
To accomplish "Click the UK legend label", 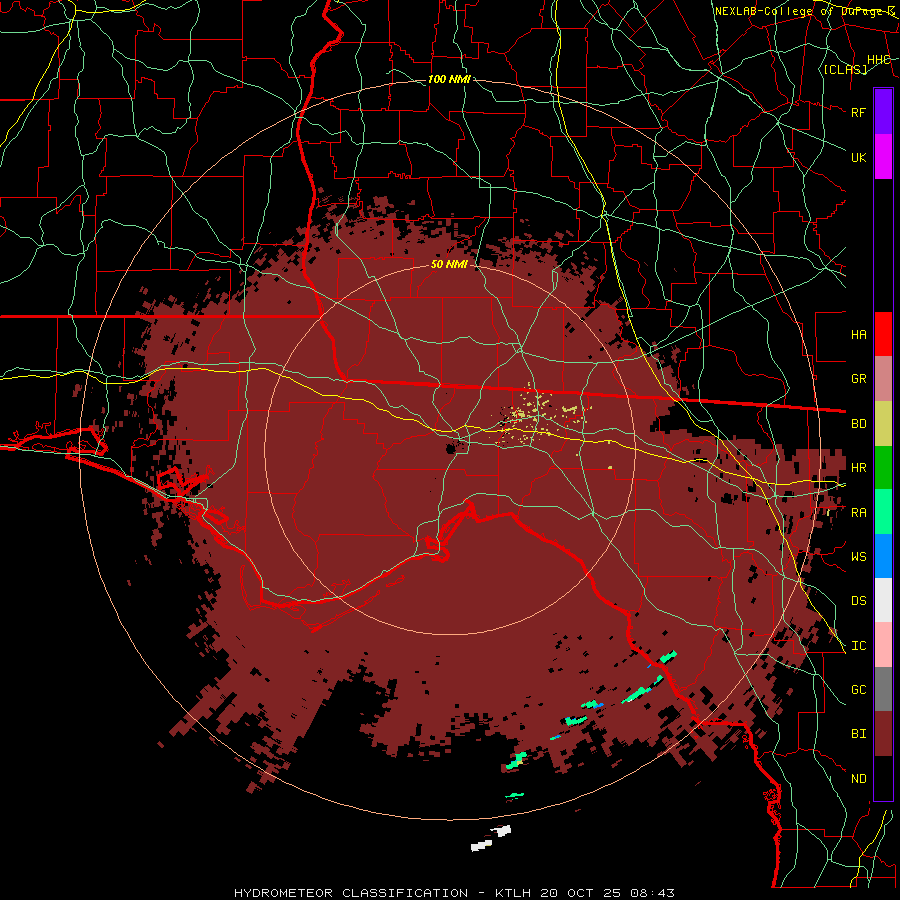I will pos(858,157).
